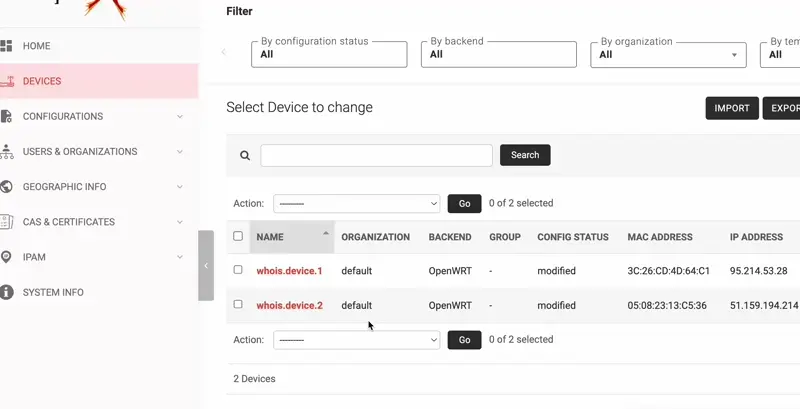Sort by the IP Address column header
800x409 pixels.
pyautogui.click(x=756, y=237)
